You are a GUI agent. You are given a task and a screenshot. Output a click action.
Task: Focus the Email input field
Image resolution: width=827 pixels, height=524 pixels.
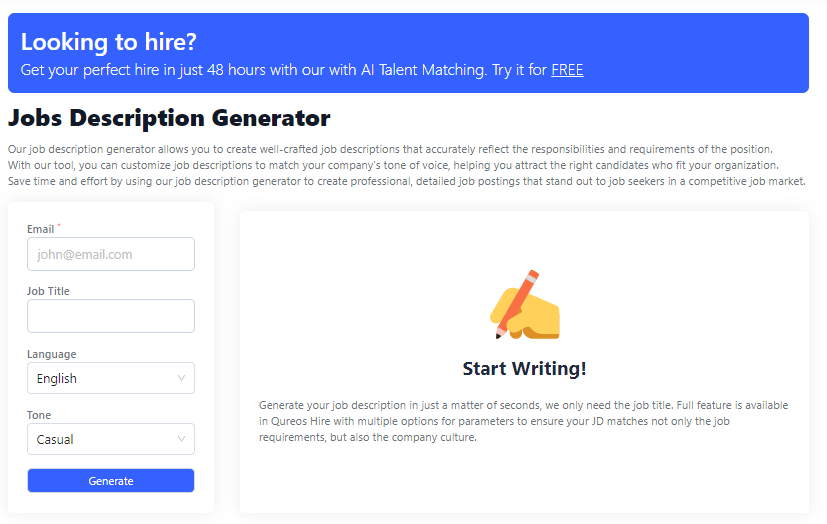point(110,254)
